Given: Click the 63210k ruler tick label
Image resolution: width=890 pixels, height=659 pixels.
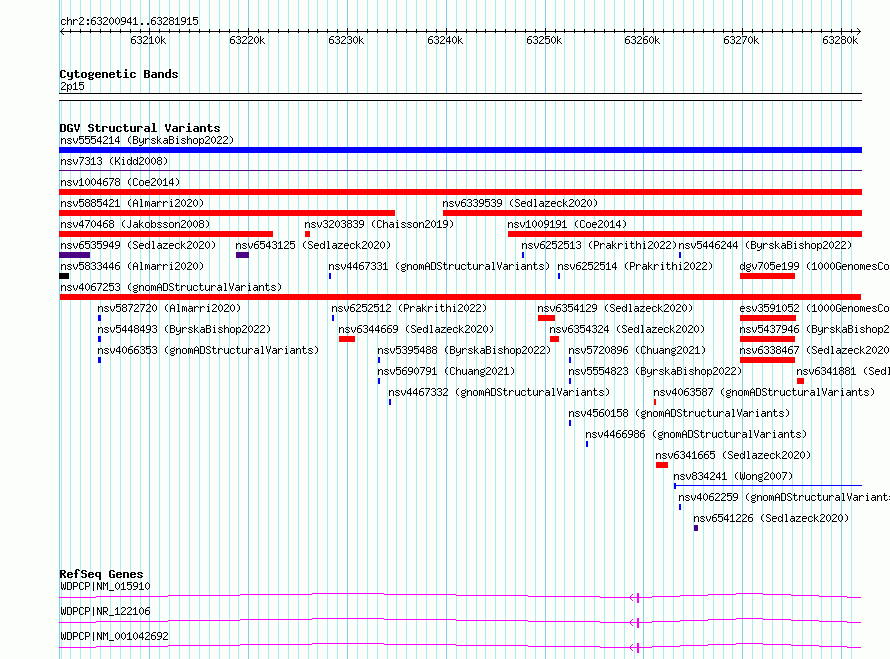Looking at the screenshot, I should click(148, 40).
